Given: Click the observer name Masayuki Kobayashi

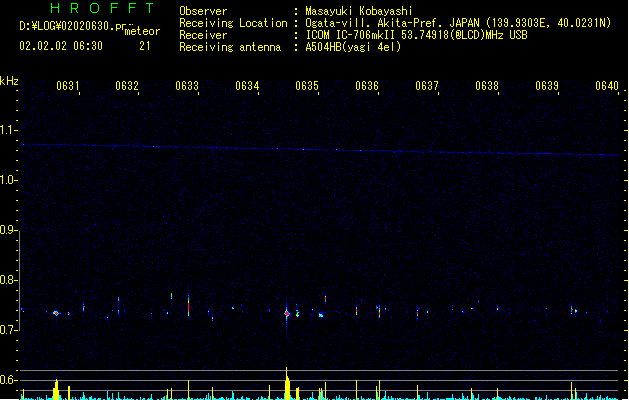Looking at the screenshot, I should pos(359,11).
